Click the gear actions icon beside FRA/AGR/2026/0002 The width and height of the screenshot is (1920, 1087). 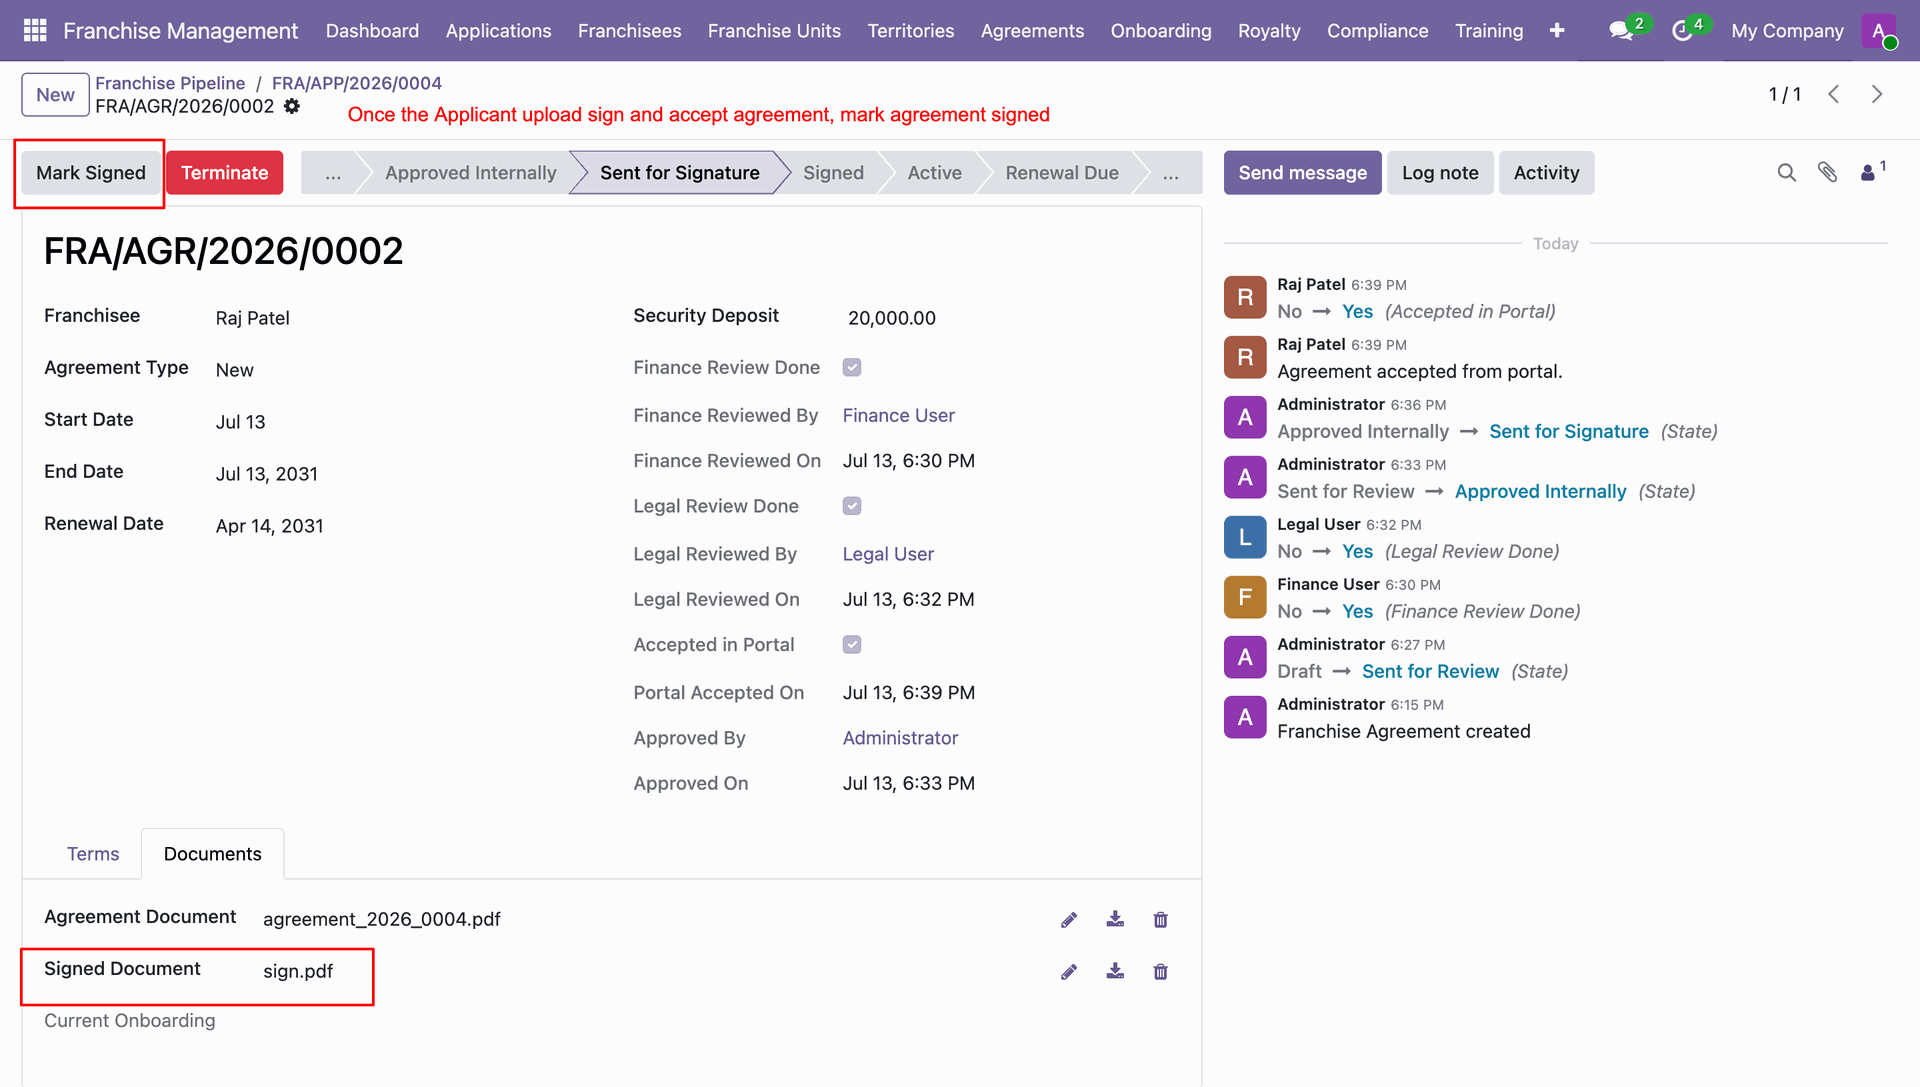(x=292, y=106)
